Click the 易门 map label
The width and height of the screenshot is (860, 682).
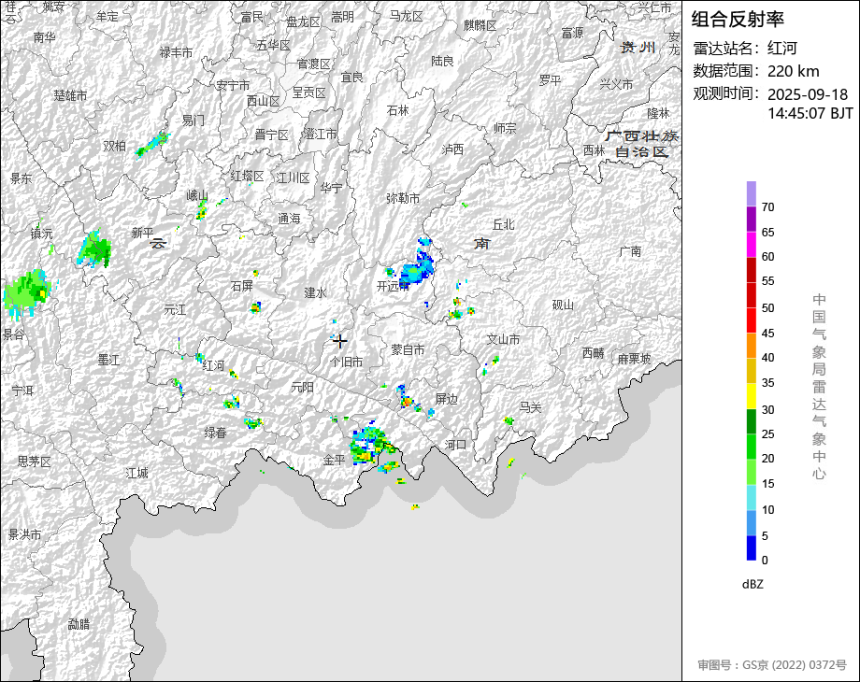pos(193,120)
